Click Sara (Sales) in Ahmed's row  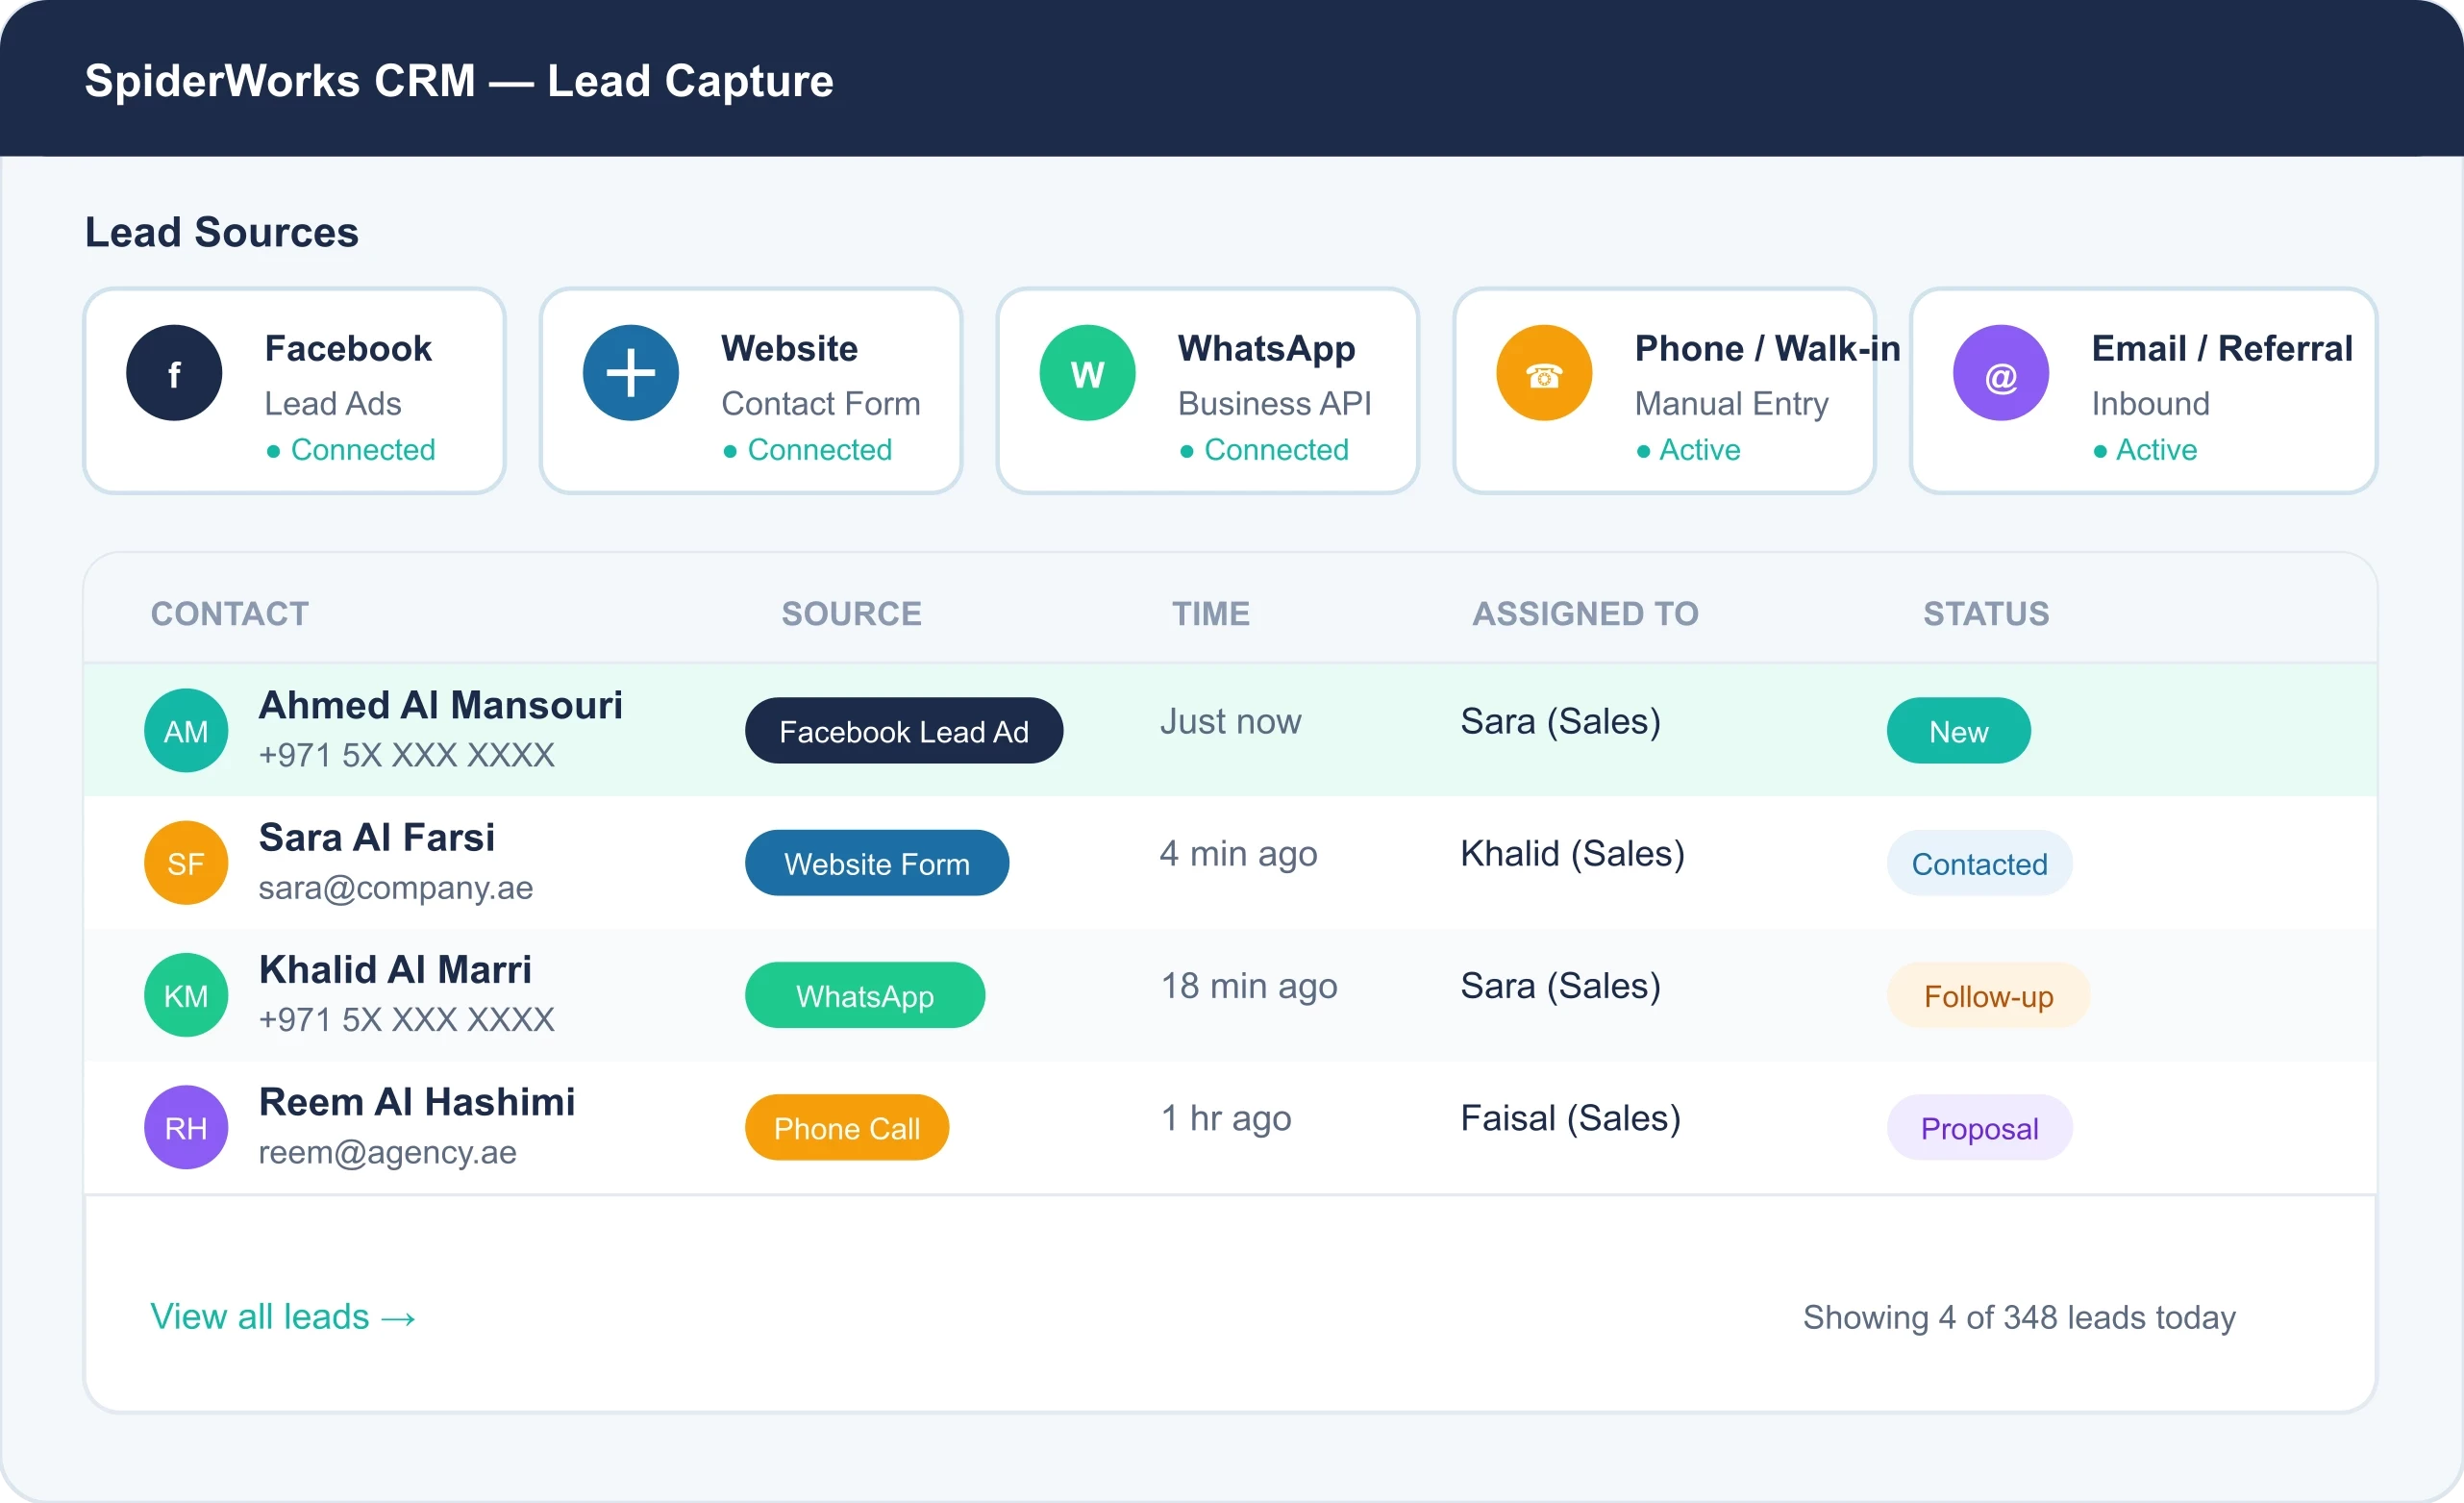click(1560, 721)
